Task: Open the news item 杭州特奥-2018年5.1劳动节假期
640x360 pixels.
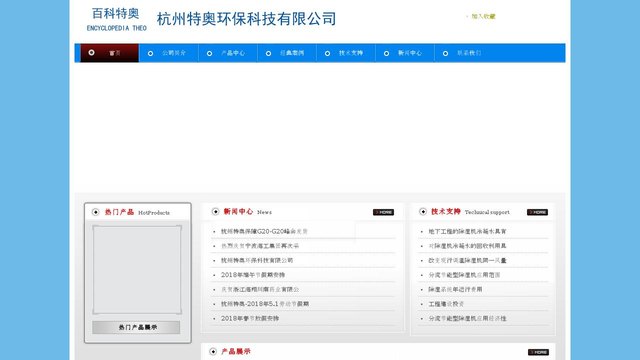Action: (264, 304)
